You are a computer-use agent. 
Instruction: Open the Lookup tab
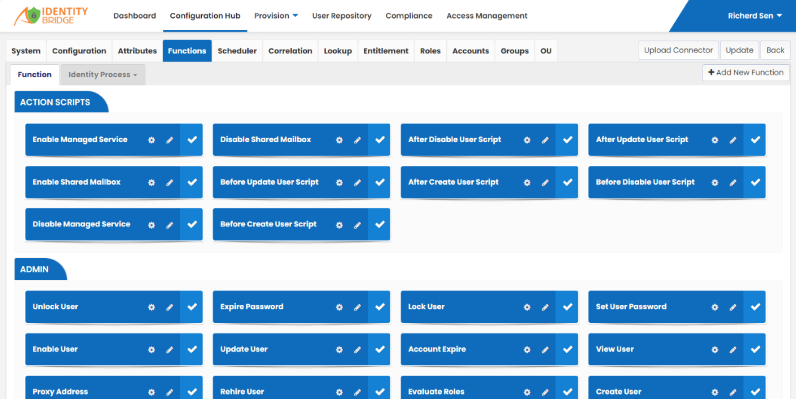(x=338, y=51)
